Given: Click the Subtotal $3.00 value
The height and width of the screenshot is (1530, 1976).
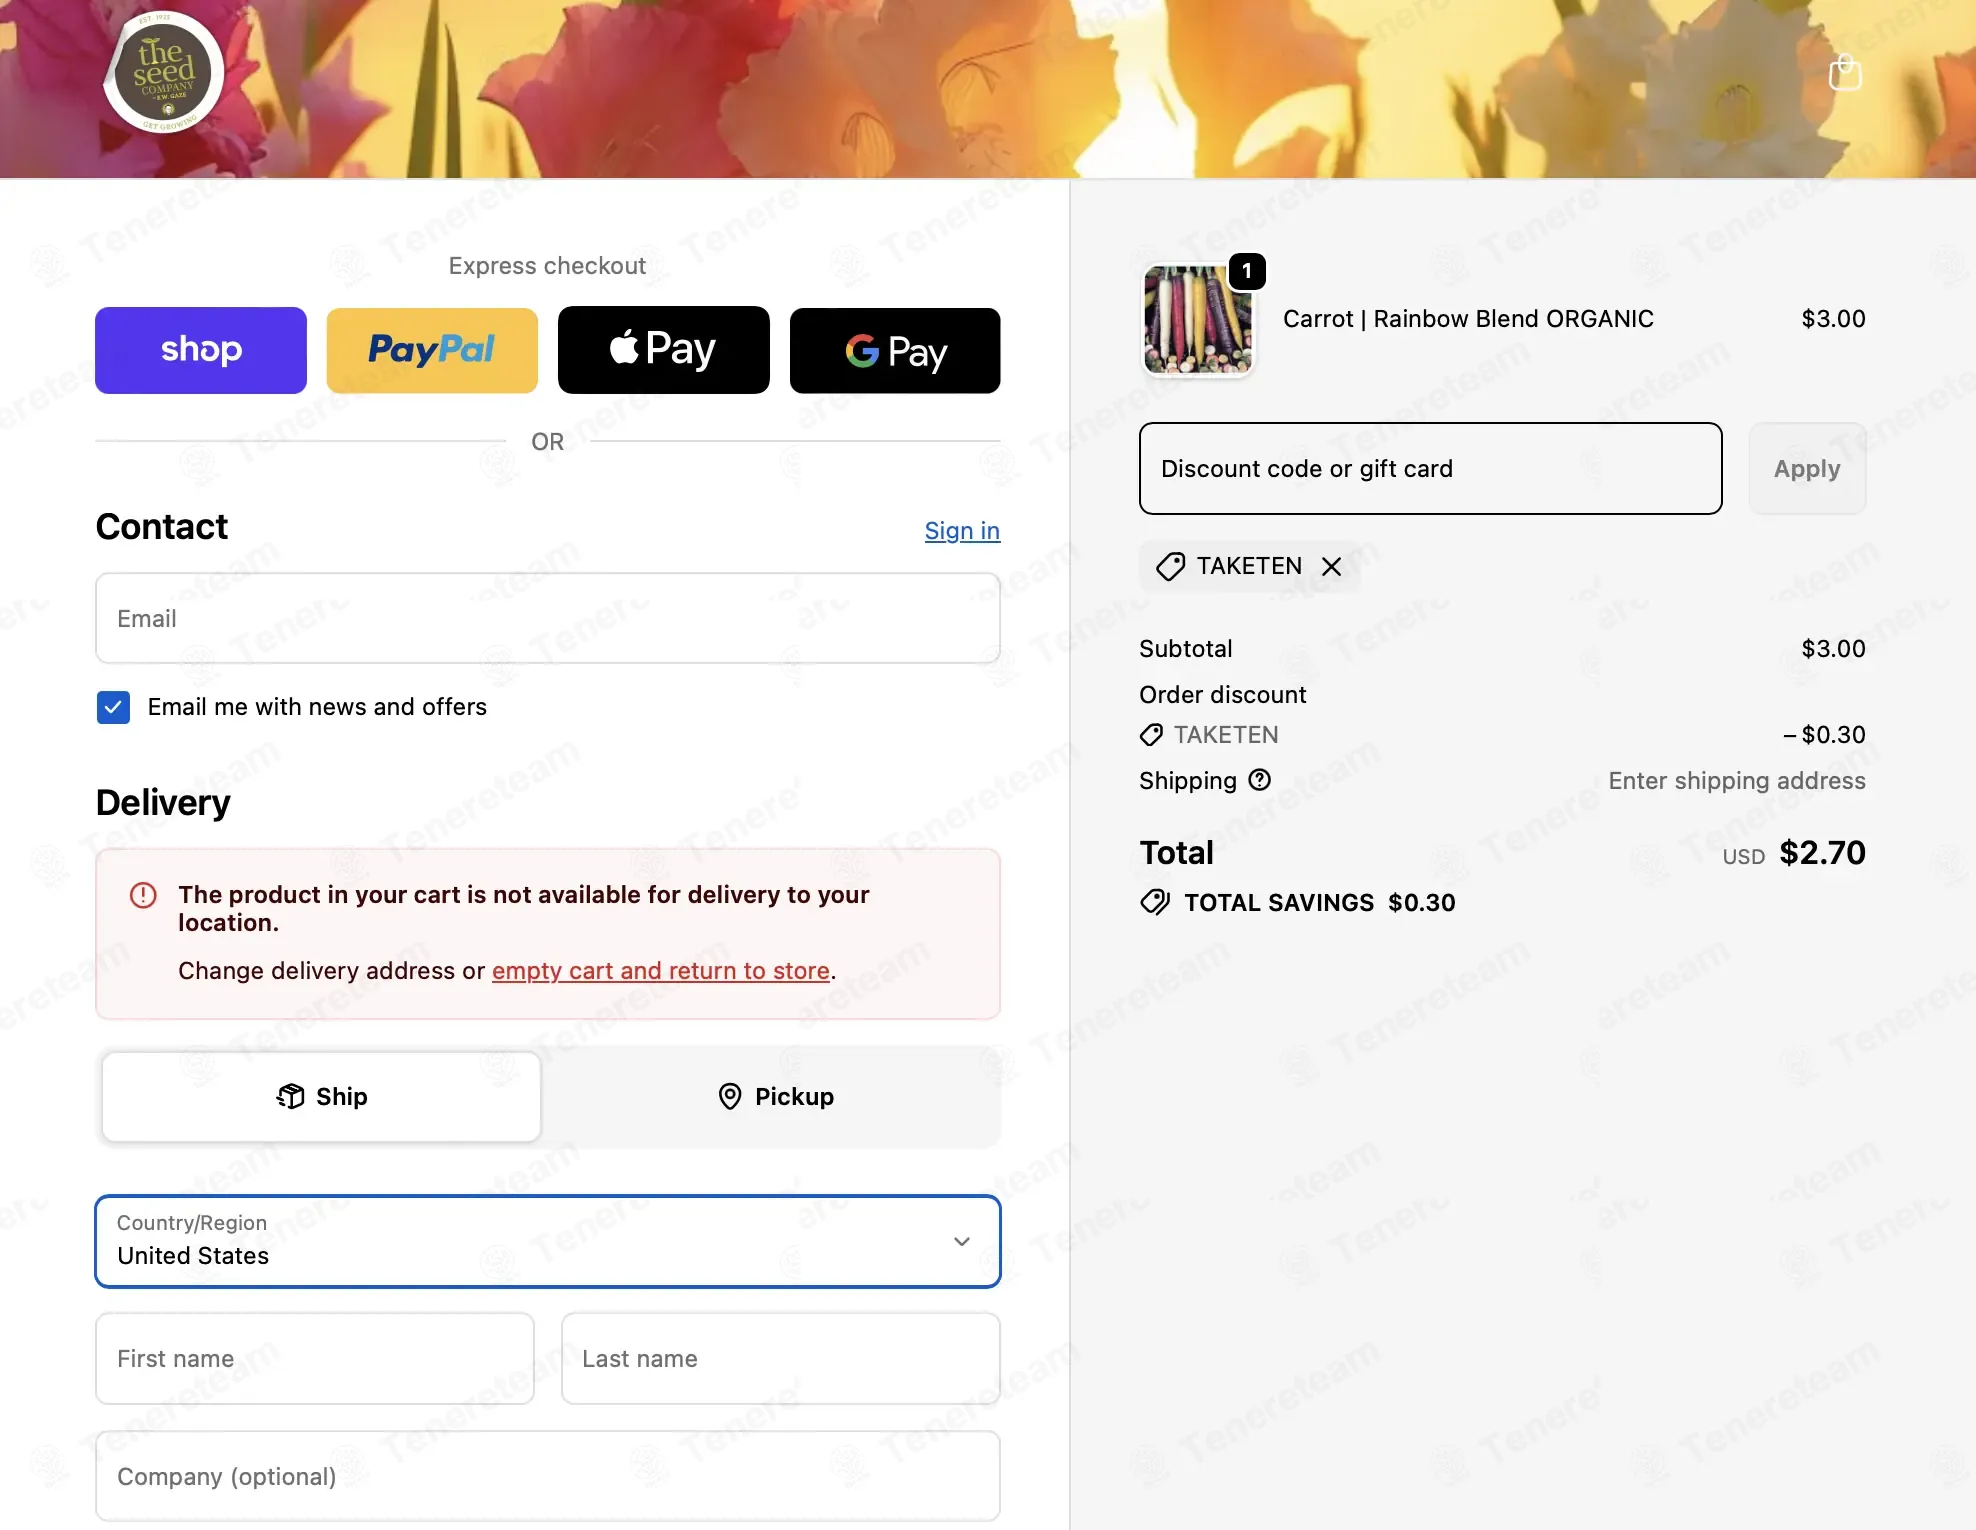Looking at the screenshot, I should tap(1833, 649).
